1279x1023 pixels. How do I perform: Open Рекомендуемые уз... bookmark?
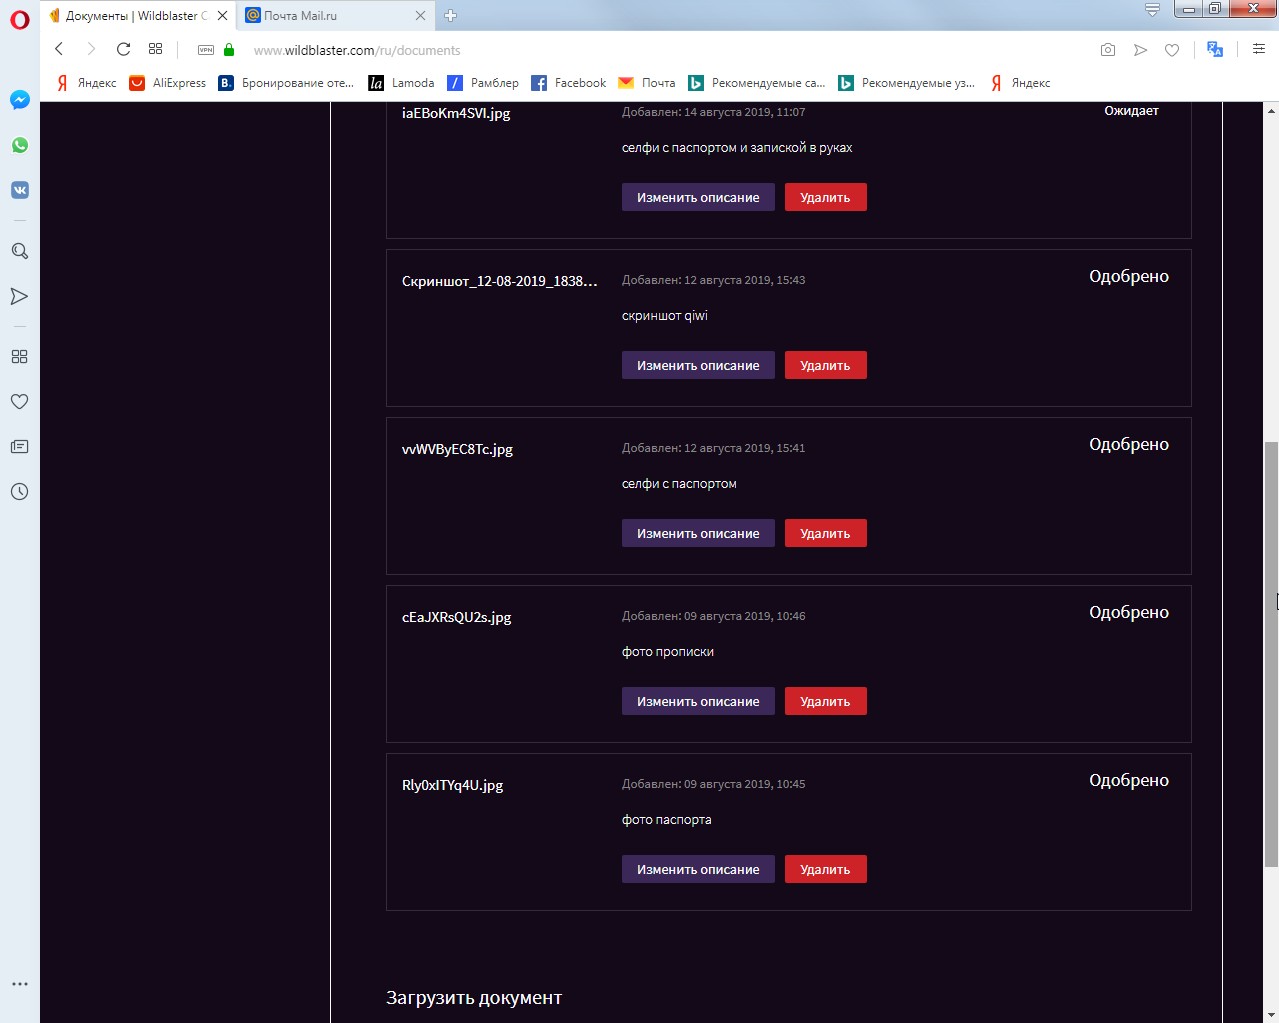pos(907,83)
